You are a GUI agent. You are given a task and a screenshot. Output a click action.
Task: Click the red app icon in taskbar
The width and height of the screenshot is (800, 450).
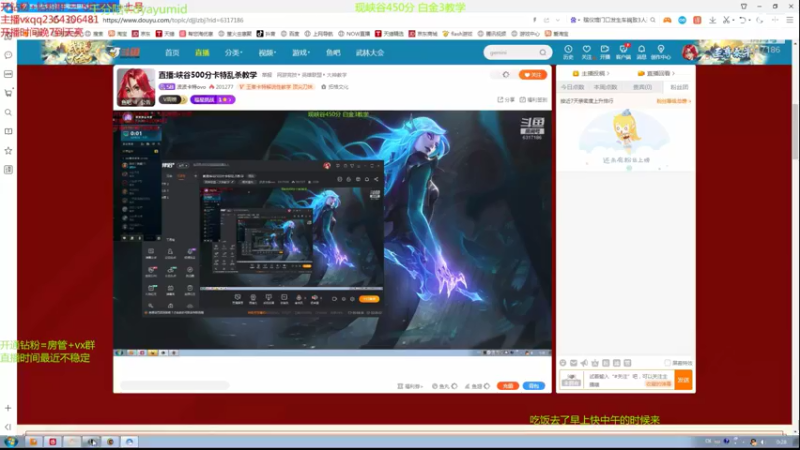point(53,442)
